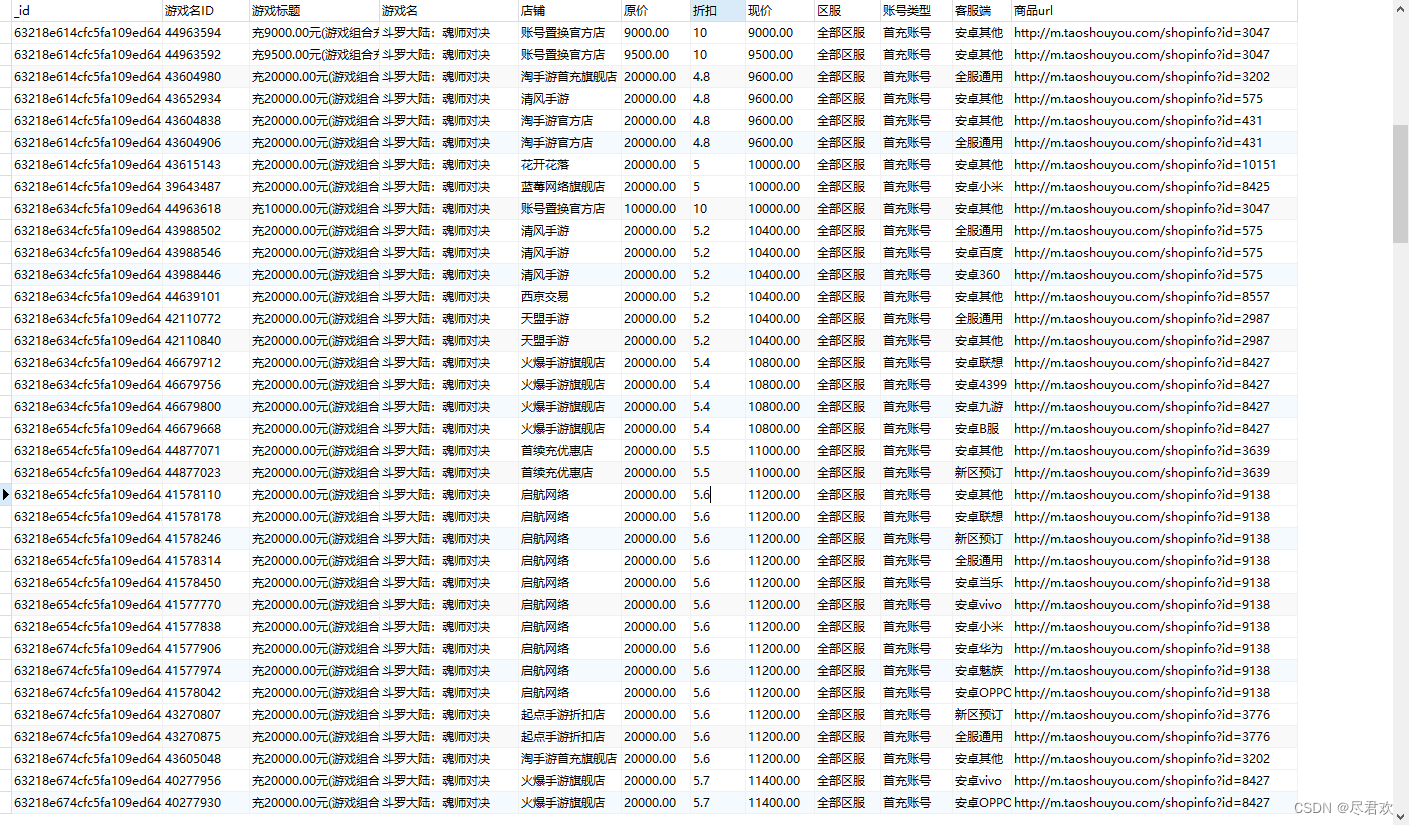
Task: Click the 首充账号 cell in row 41578246
Action: (x=916, y=539)
